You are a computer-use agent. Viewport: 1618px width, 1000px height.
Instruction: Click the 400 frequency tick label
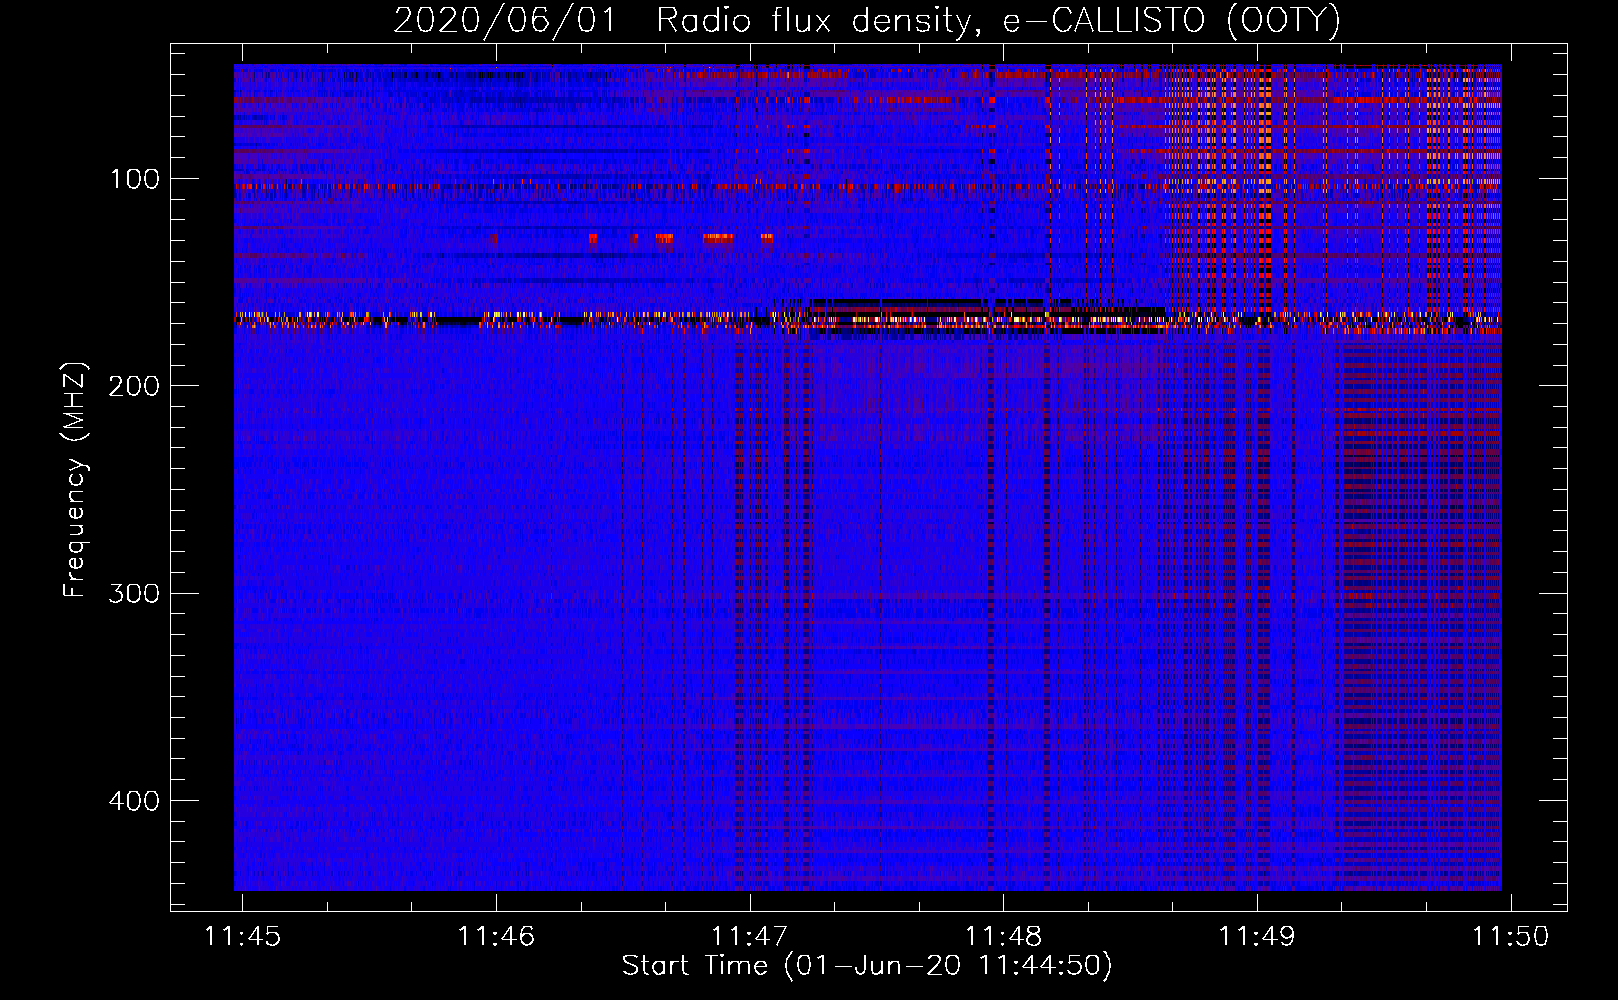coord(134,801)
